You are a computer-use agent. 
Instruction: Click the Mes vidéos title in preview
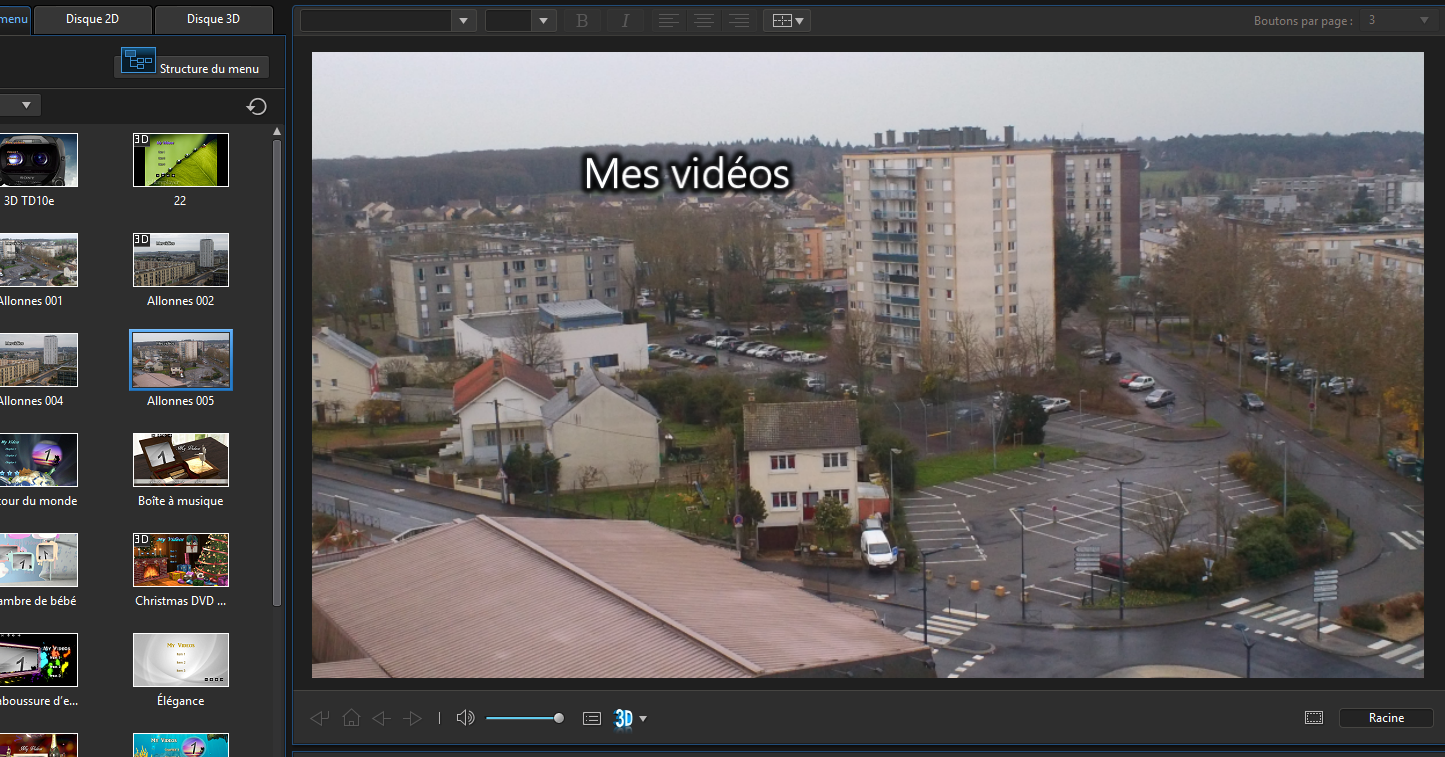click(x=687, y=174)
